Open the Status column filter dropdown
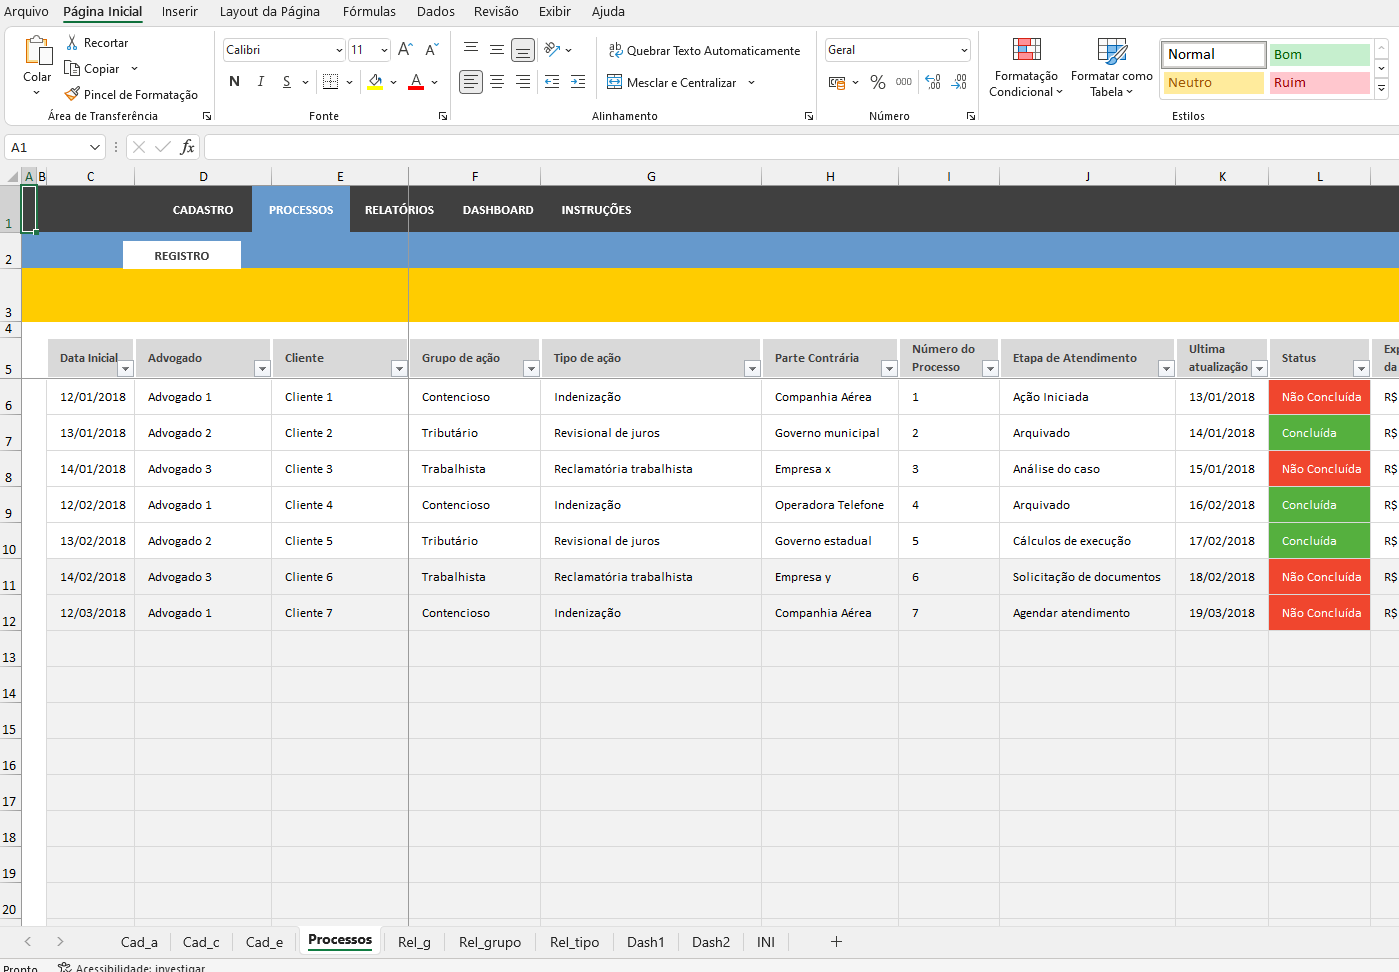The image size is (1399, 972). coord(1360,369)
